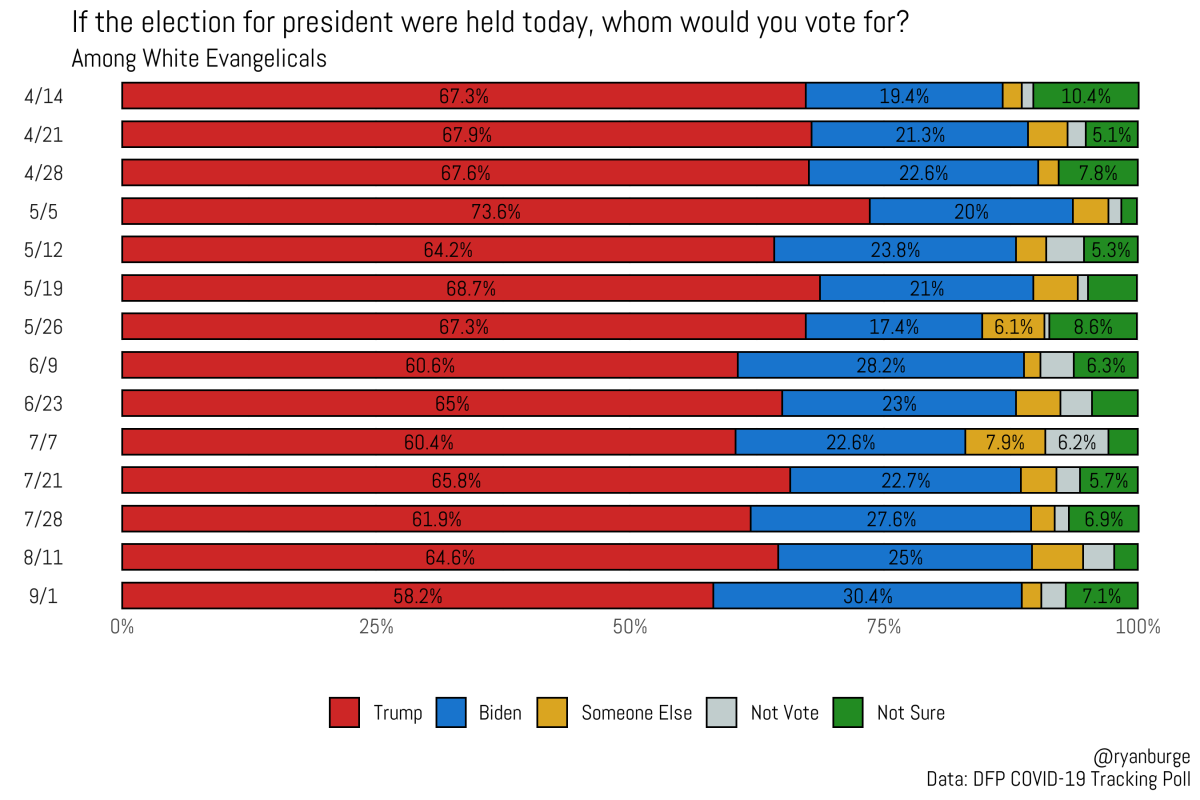Click the Among White Evangelicals subtitle
1200x800 pixels.
pyautogui.click(x=199, y=59)
